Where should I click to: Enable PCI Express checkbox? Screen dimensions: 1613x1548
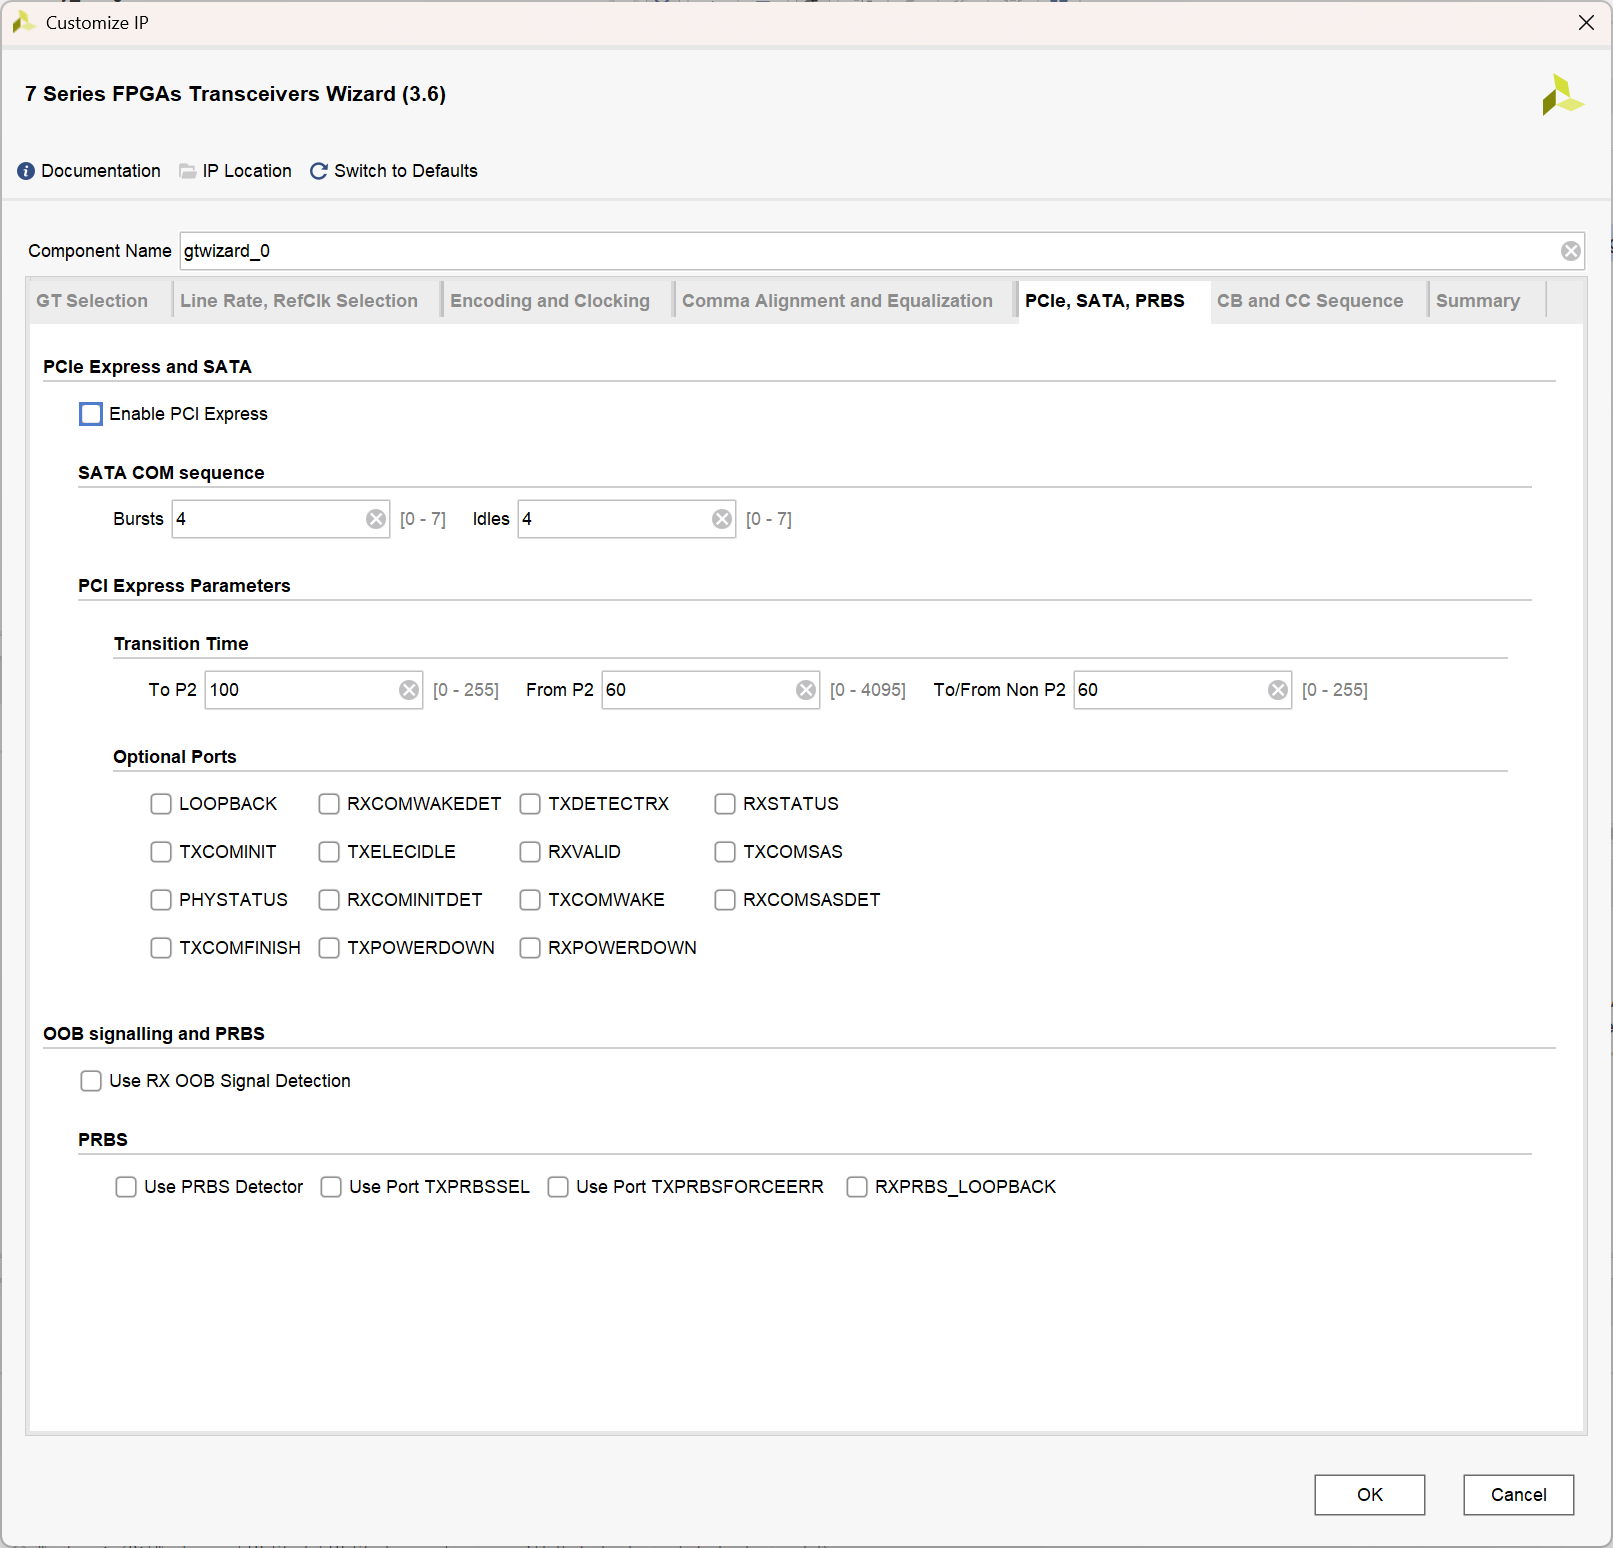(91, 414)
